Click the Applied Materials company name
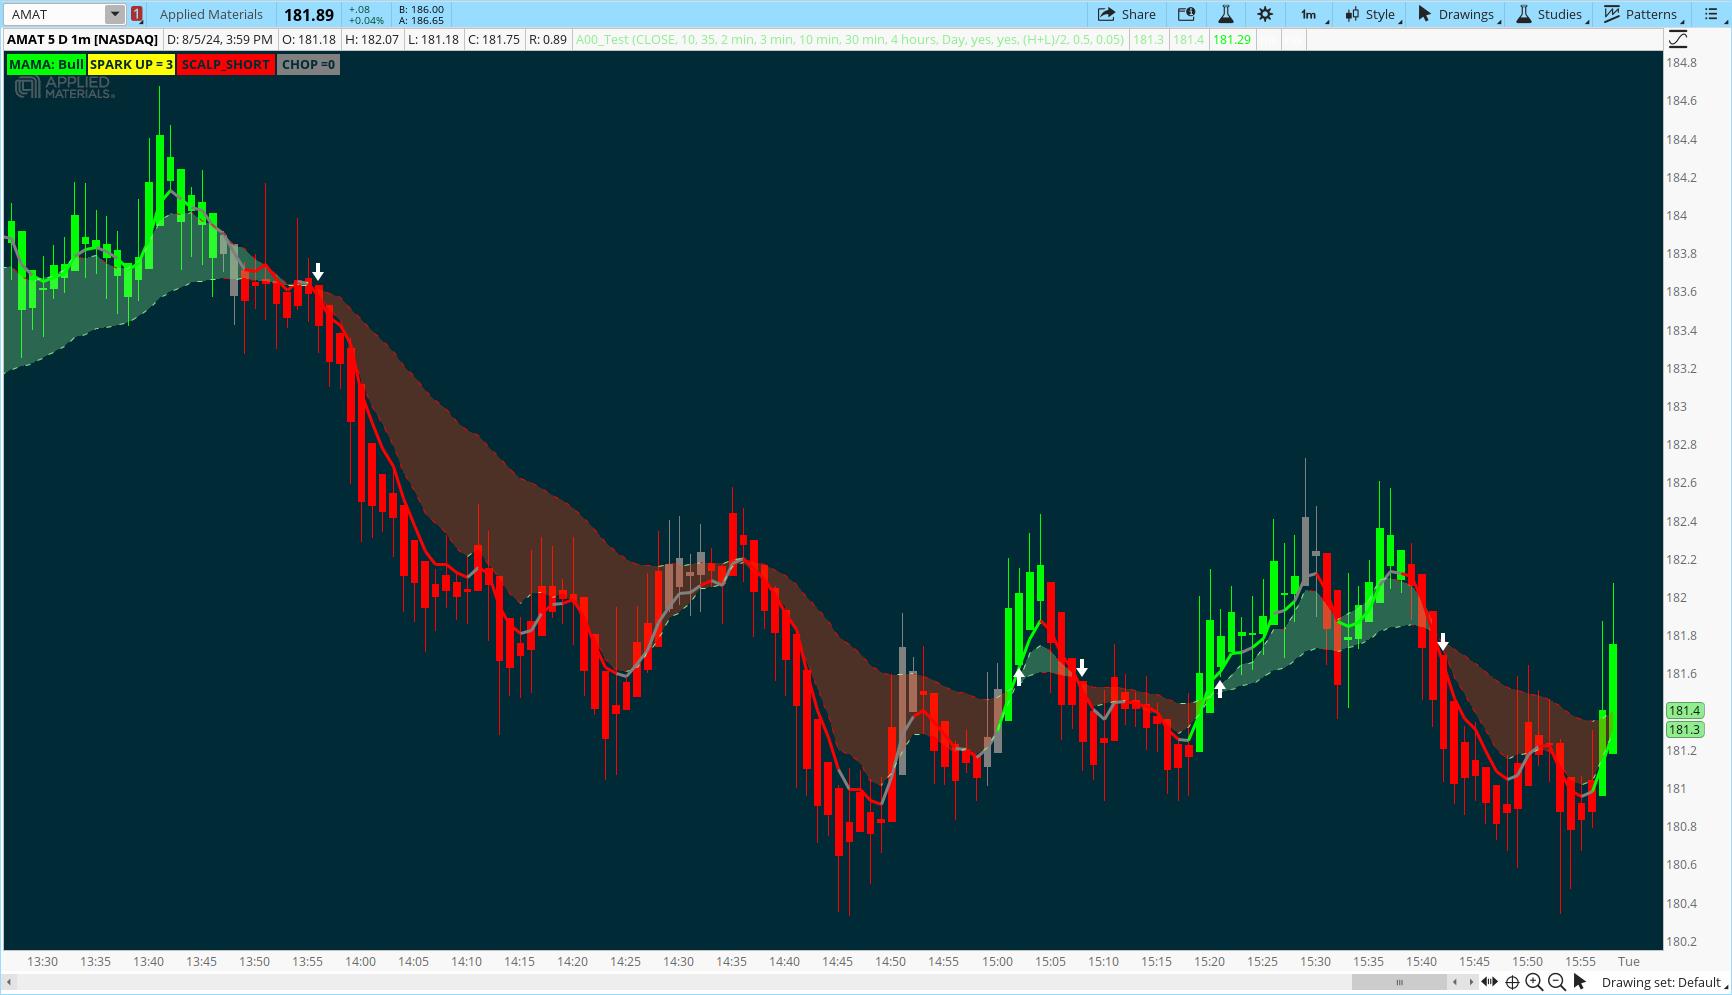1732x995 pixels. point(211,14)
